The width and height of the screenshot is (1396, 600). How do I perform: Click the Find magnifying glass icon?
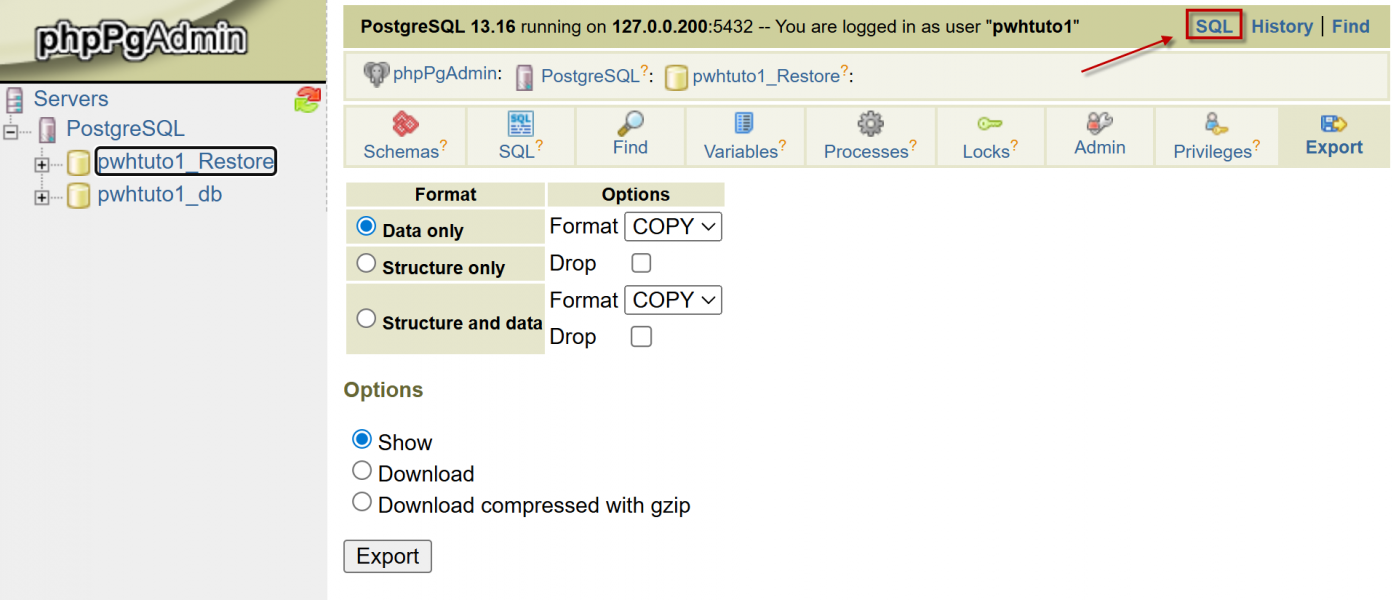click(630, 124)
